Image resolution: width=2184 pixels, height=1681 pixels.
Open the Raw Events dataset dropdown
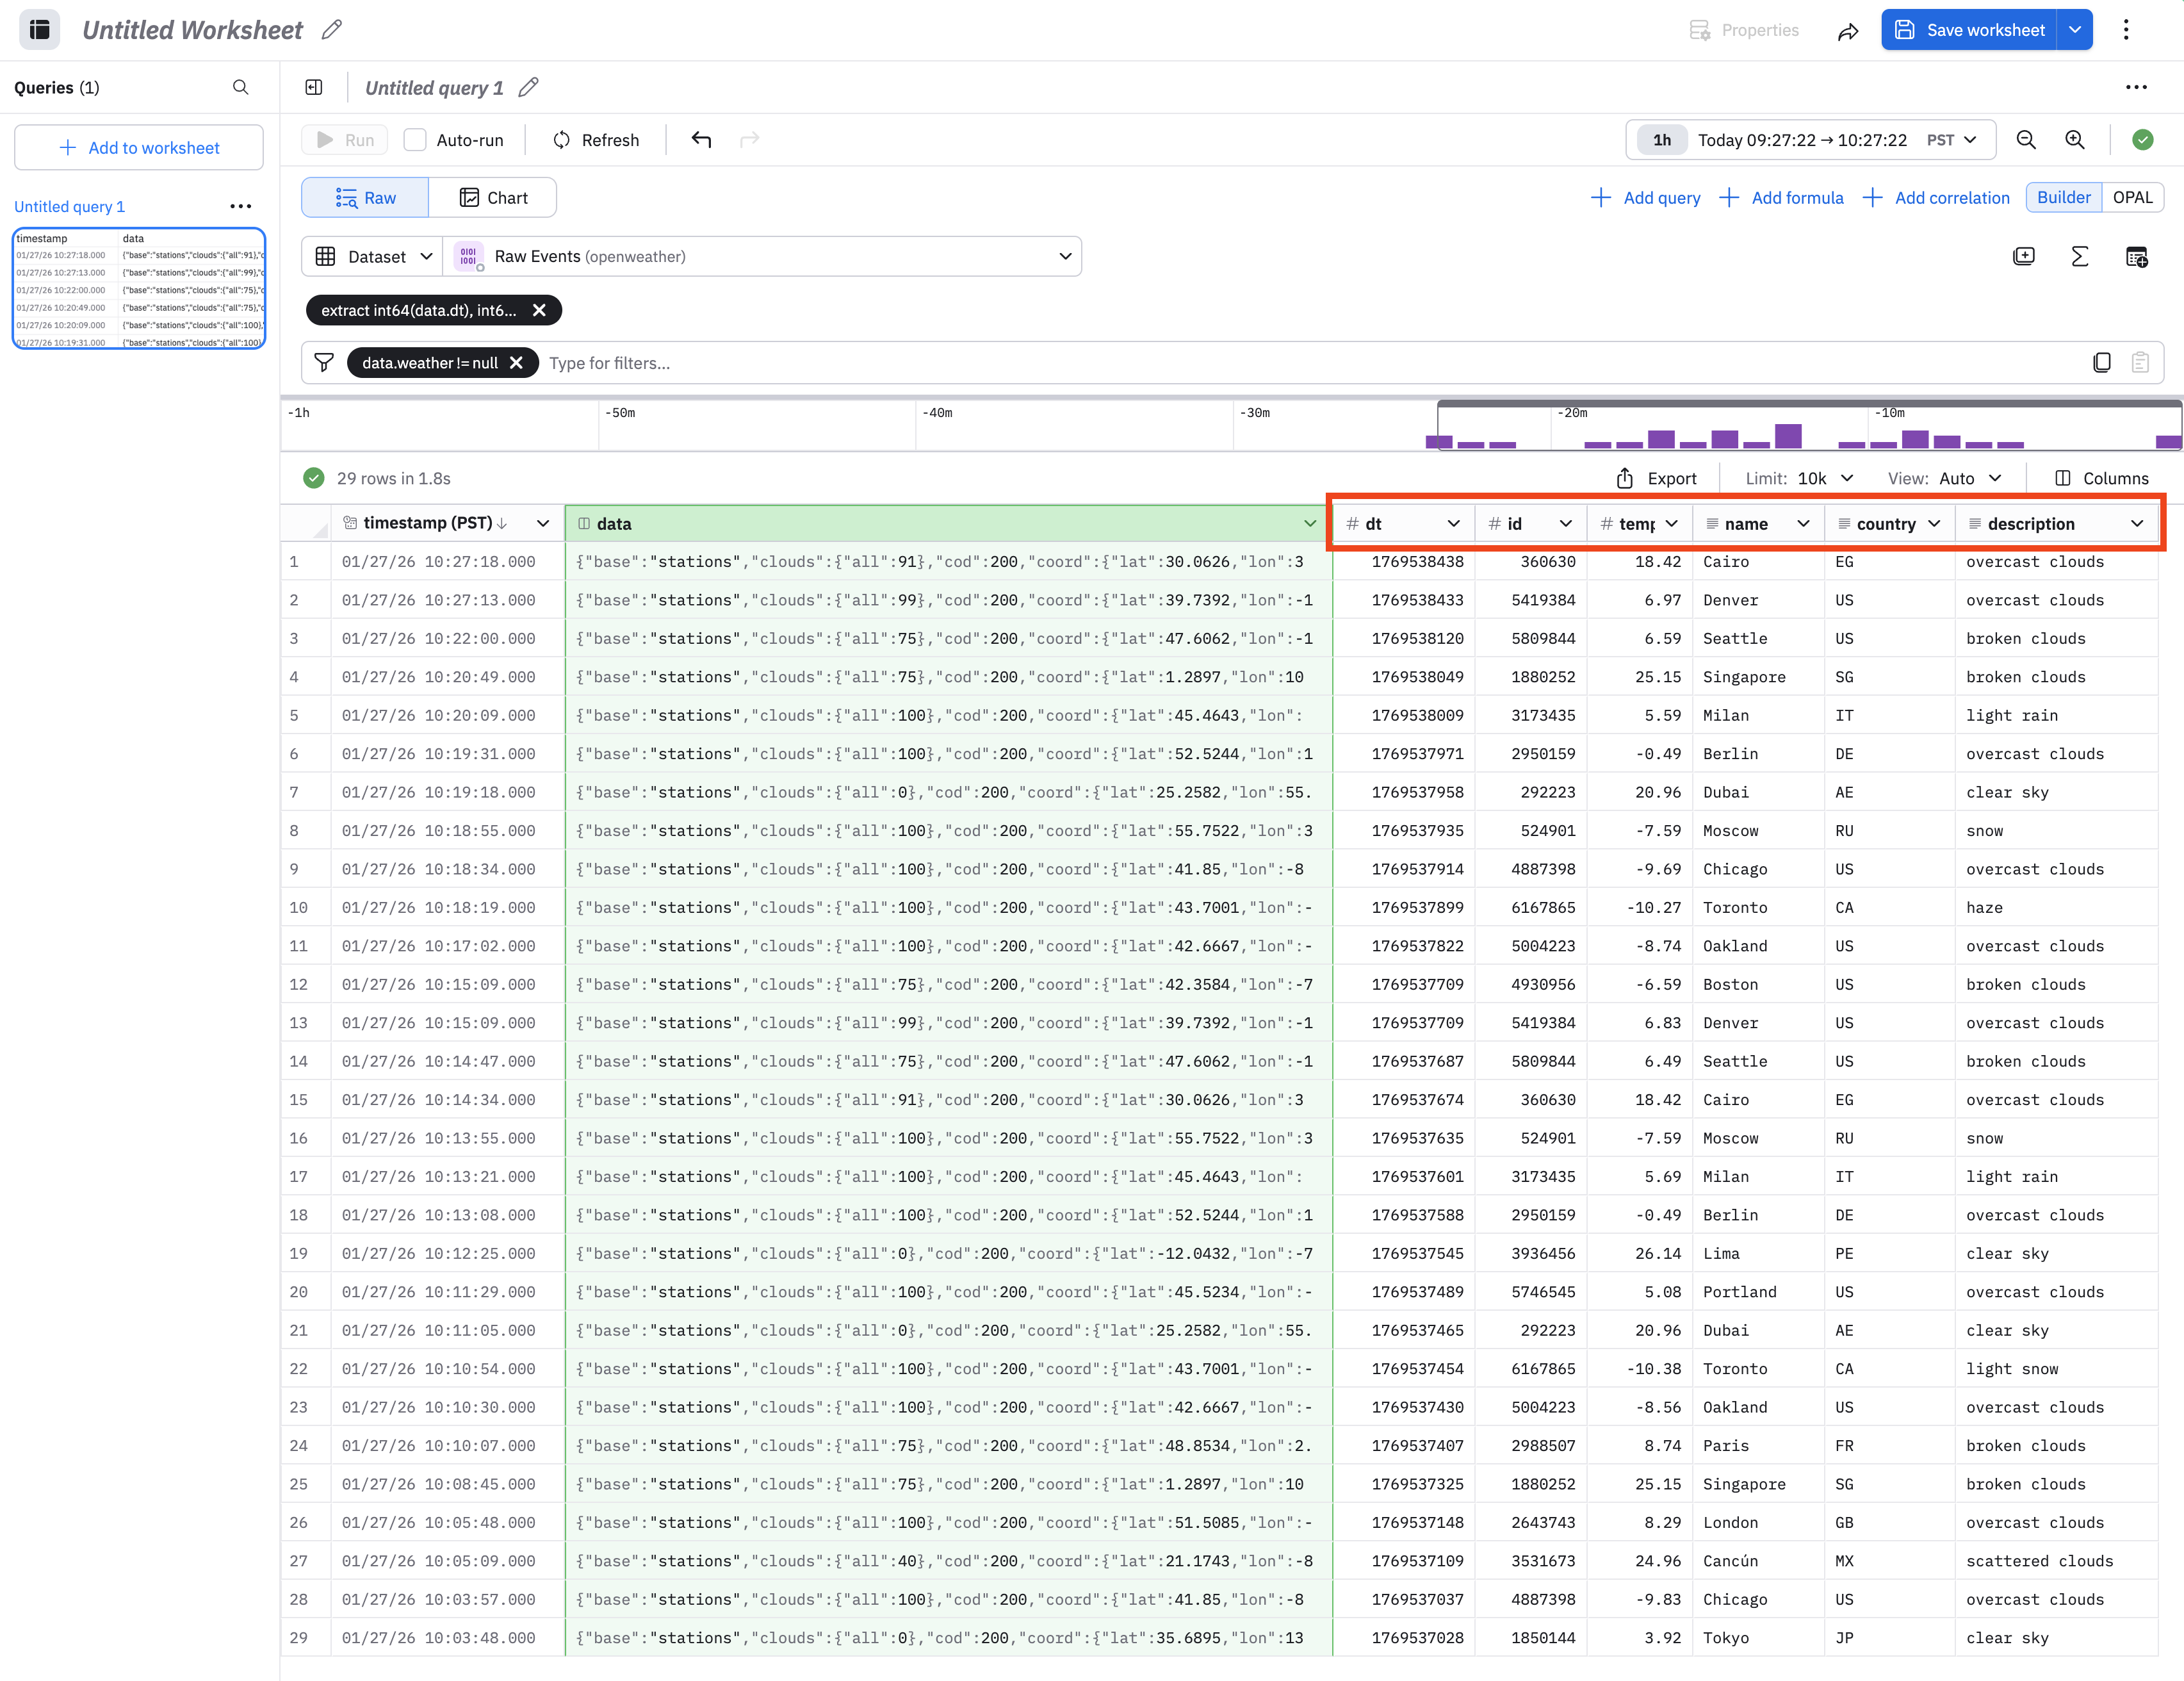1065,257
